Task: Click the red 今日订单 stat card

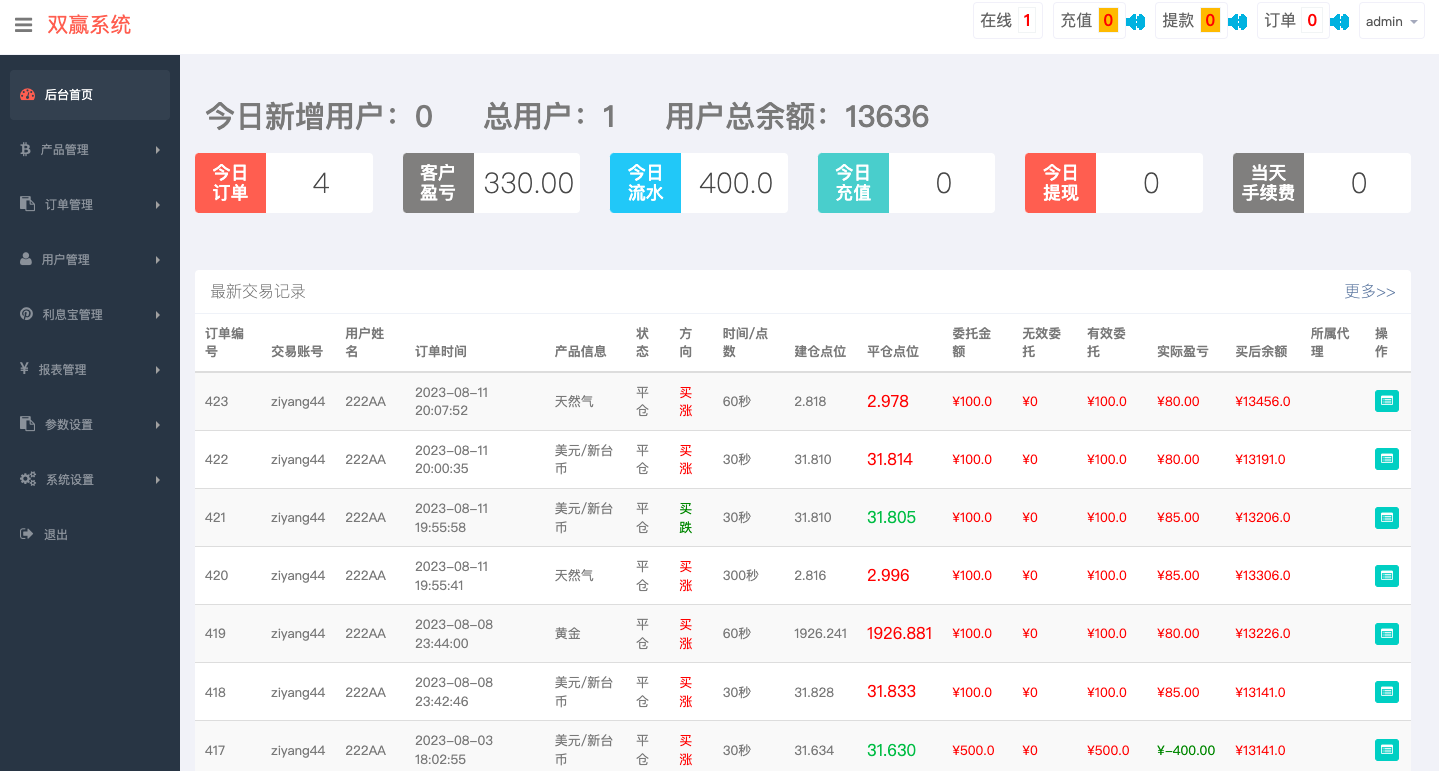Action: (x=230, y=183)
